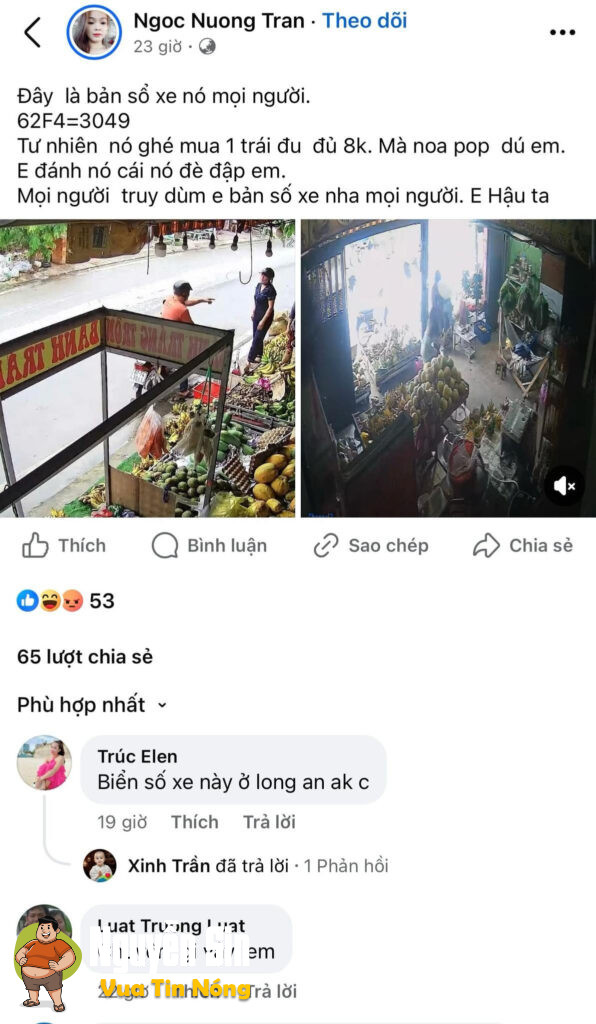This screenshot has width=596, height=1024.
Task: View the 65 lượt chia sẻ list
Action: click(x=85, y=656)
